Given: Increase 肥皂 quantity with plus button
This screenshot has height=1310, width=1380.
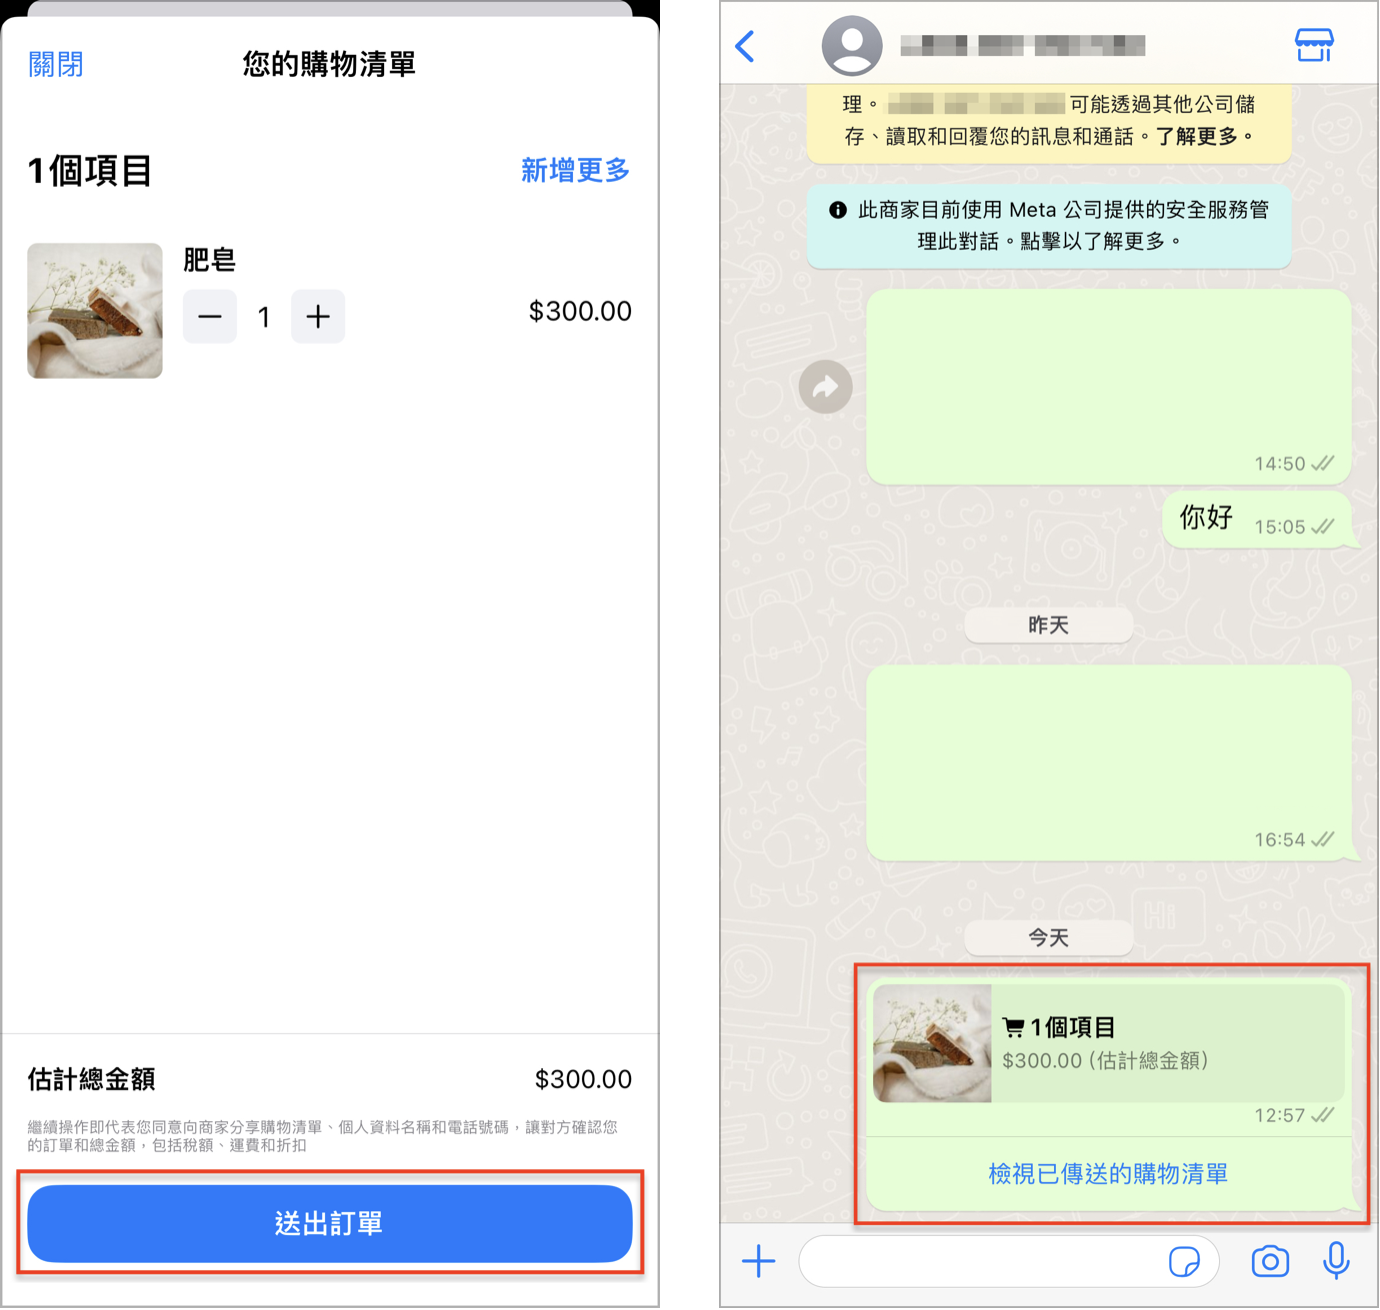Looking at the screenshot, I should click(318, 317).
